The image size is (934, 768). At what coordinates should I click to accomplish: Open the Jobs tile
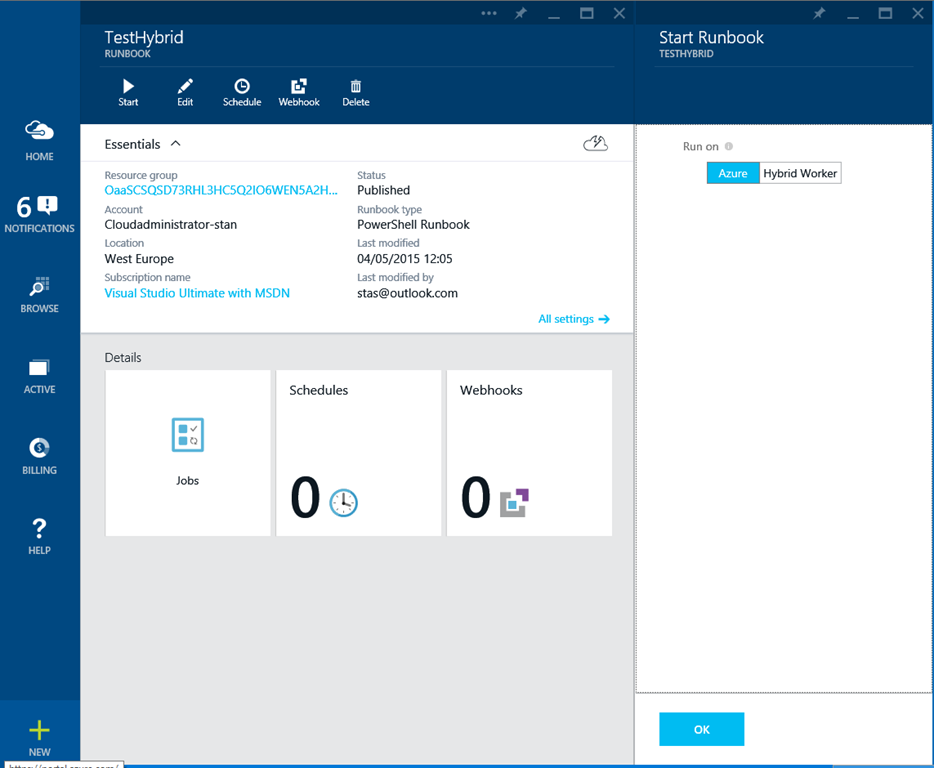point(188,453)
